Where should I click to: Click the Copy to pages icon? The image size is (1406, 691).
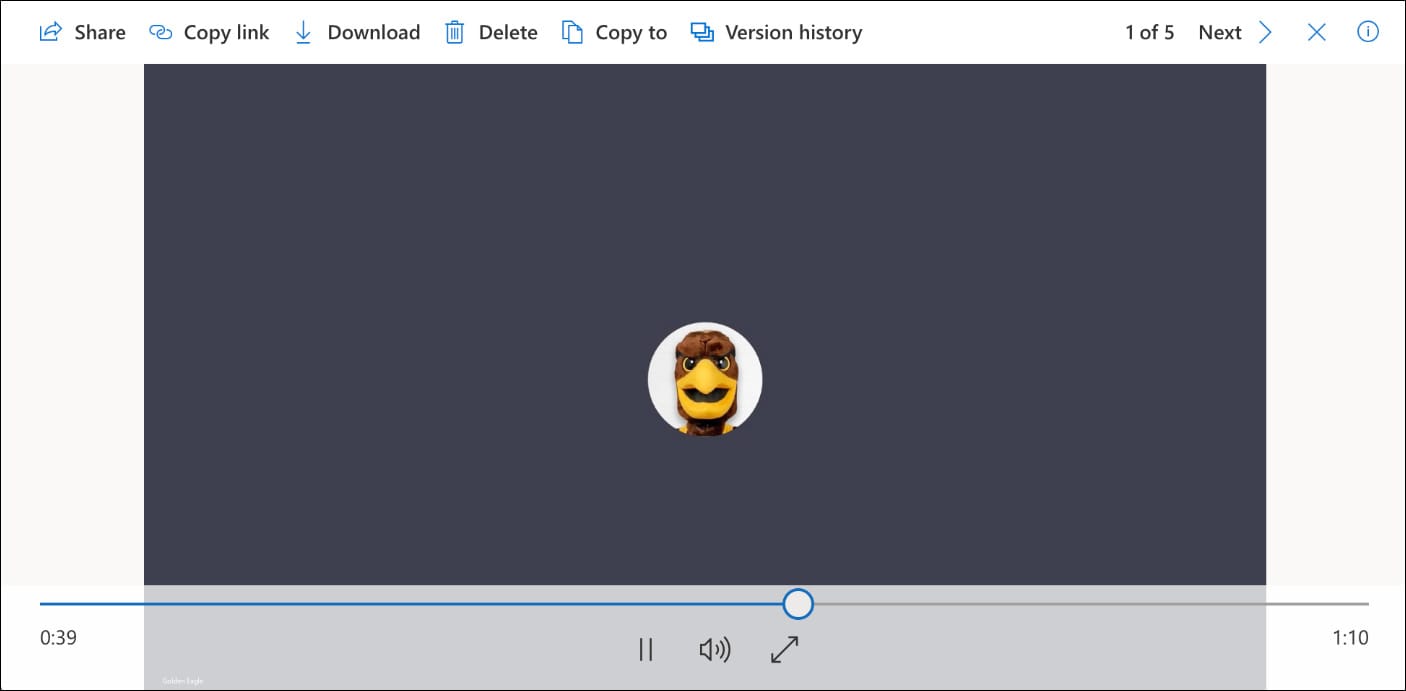pos(572,32)
